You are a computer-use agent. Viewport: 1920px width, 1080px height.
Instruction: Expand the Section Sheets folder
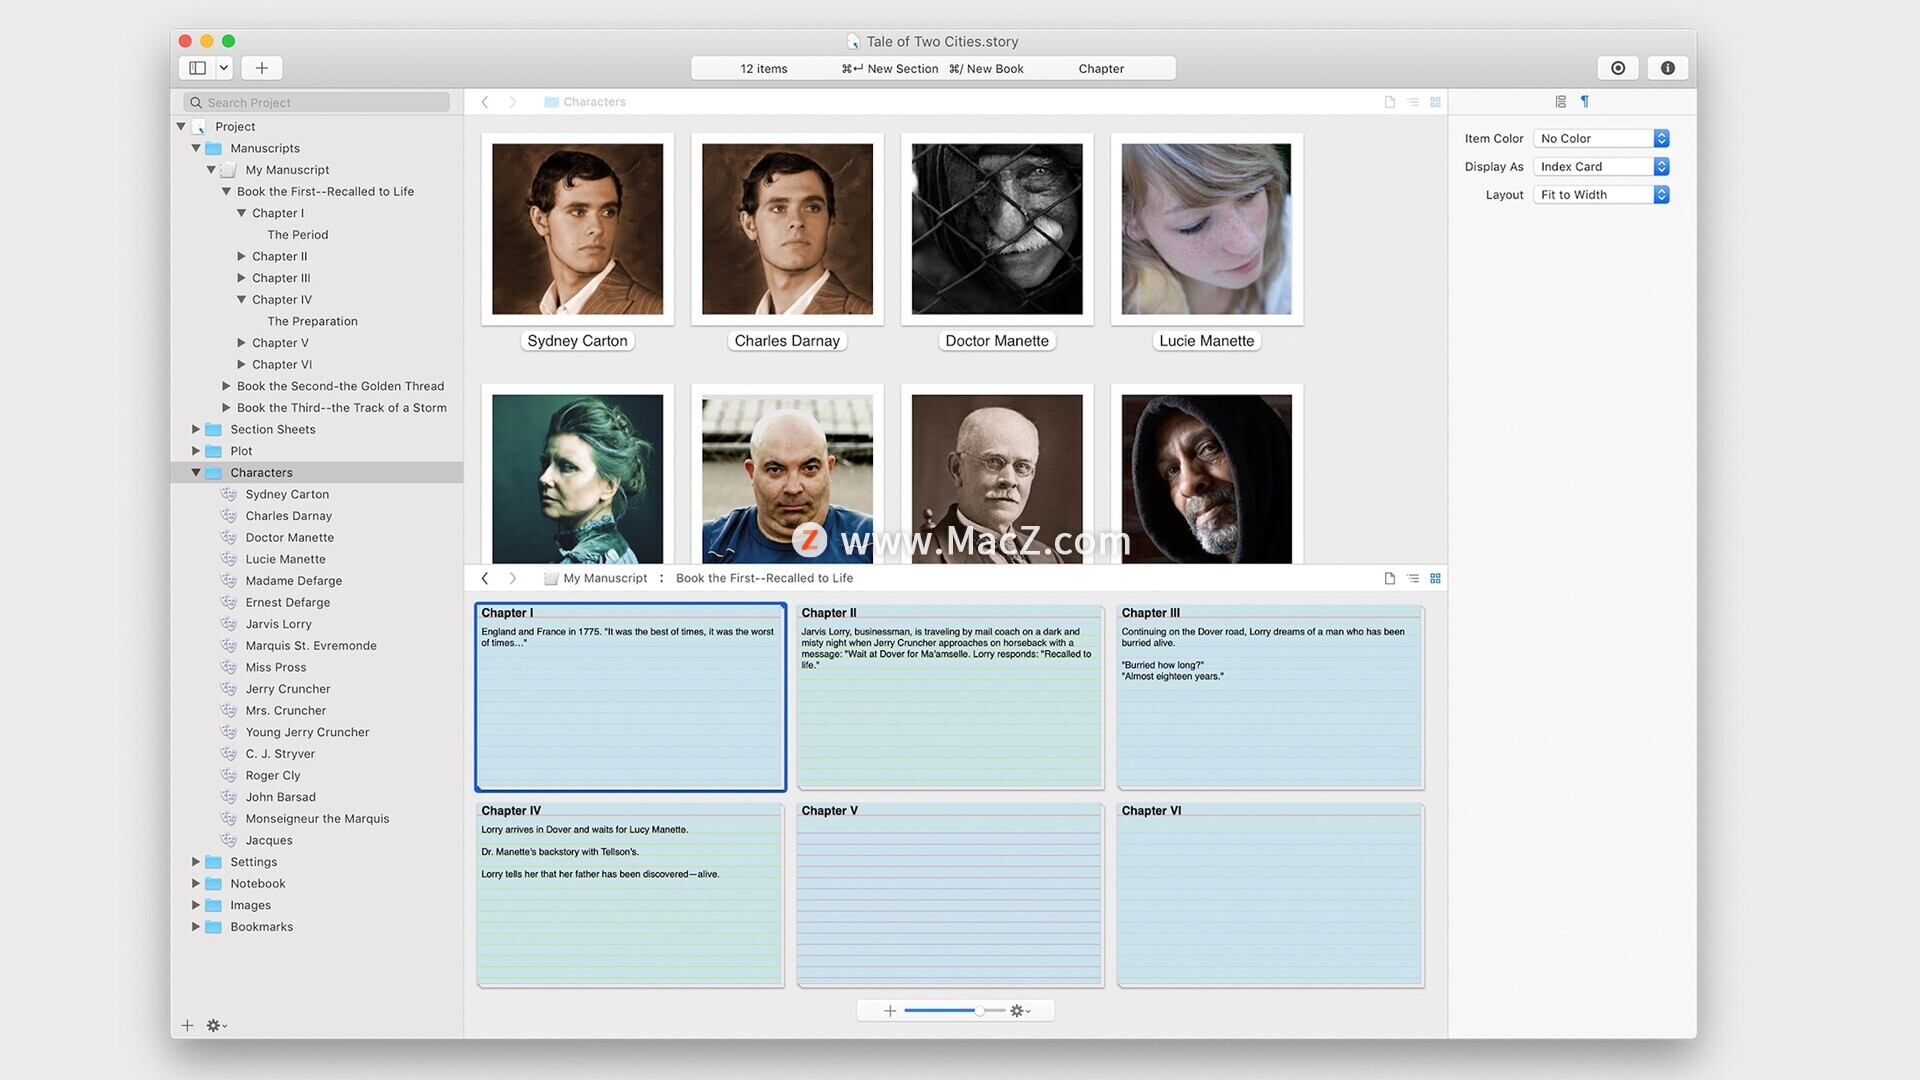click(x=196, y=430)
